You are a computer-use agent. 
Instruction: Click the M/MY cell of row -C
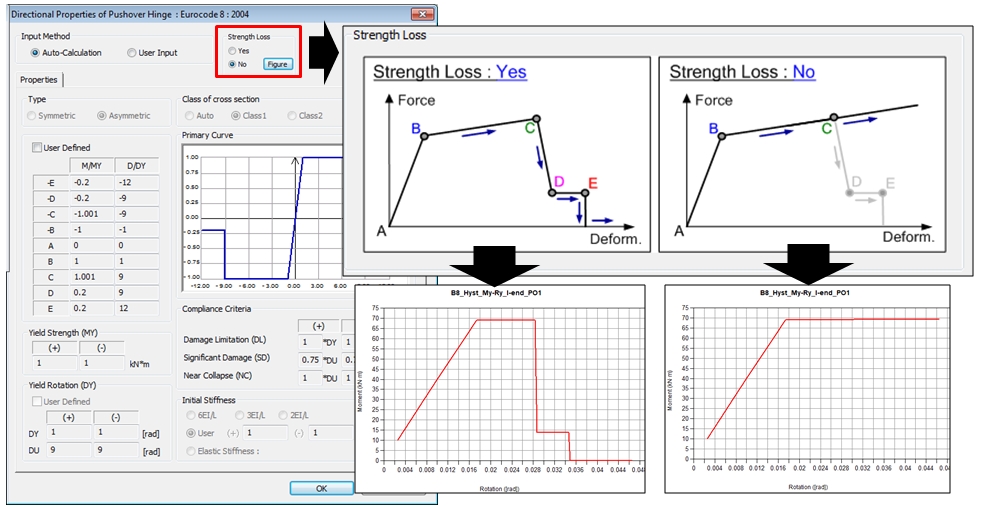point(91,214)
